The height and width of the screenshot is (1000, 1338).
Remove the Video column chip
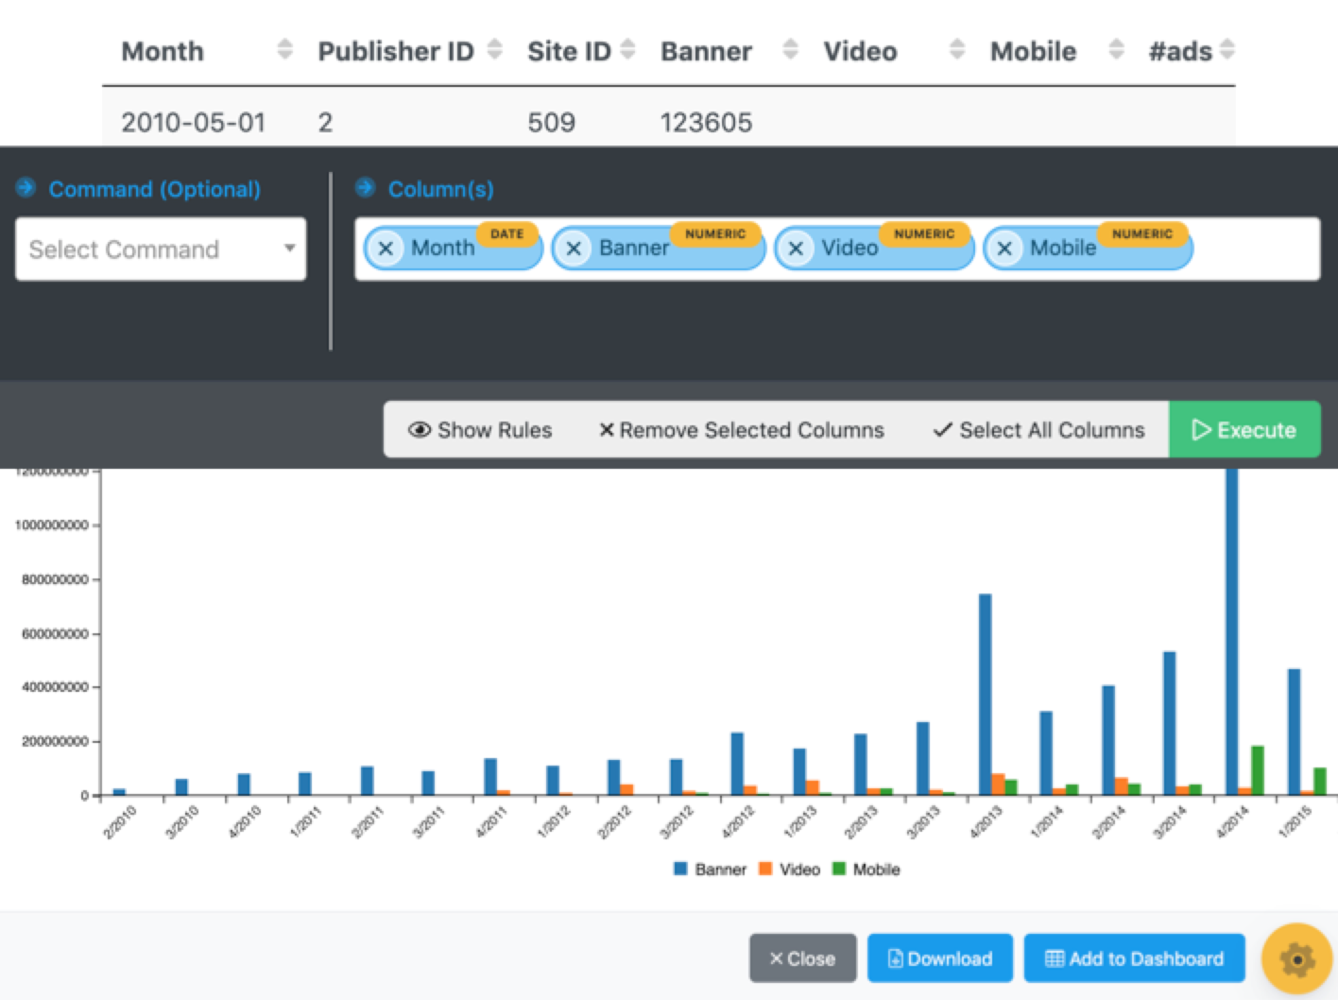pyautogui.click(x=796, y=248)
